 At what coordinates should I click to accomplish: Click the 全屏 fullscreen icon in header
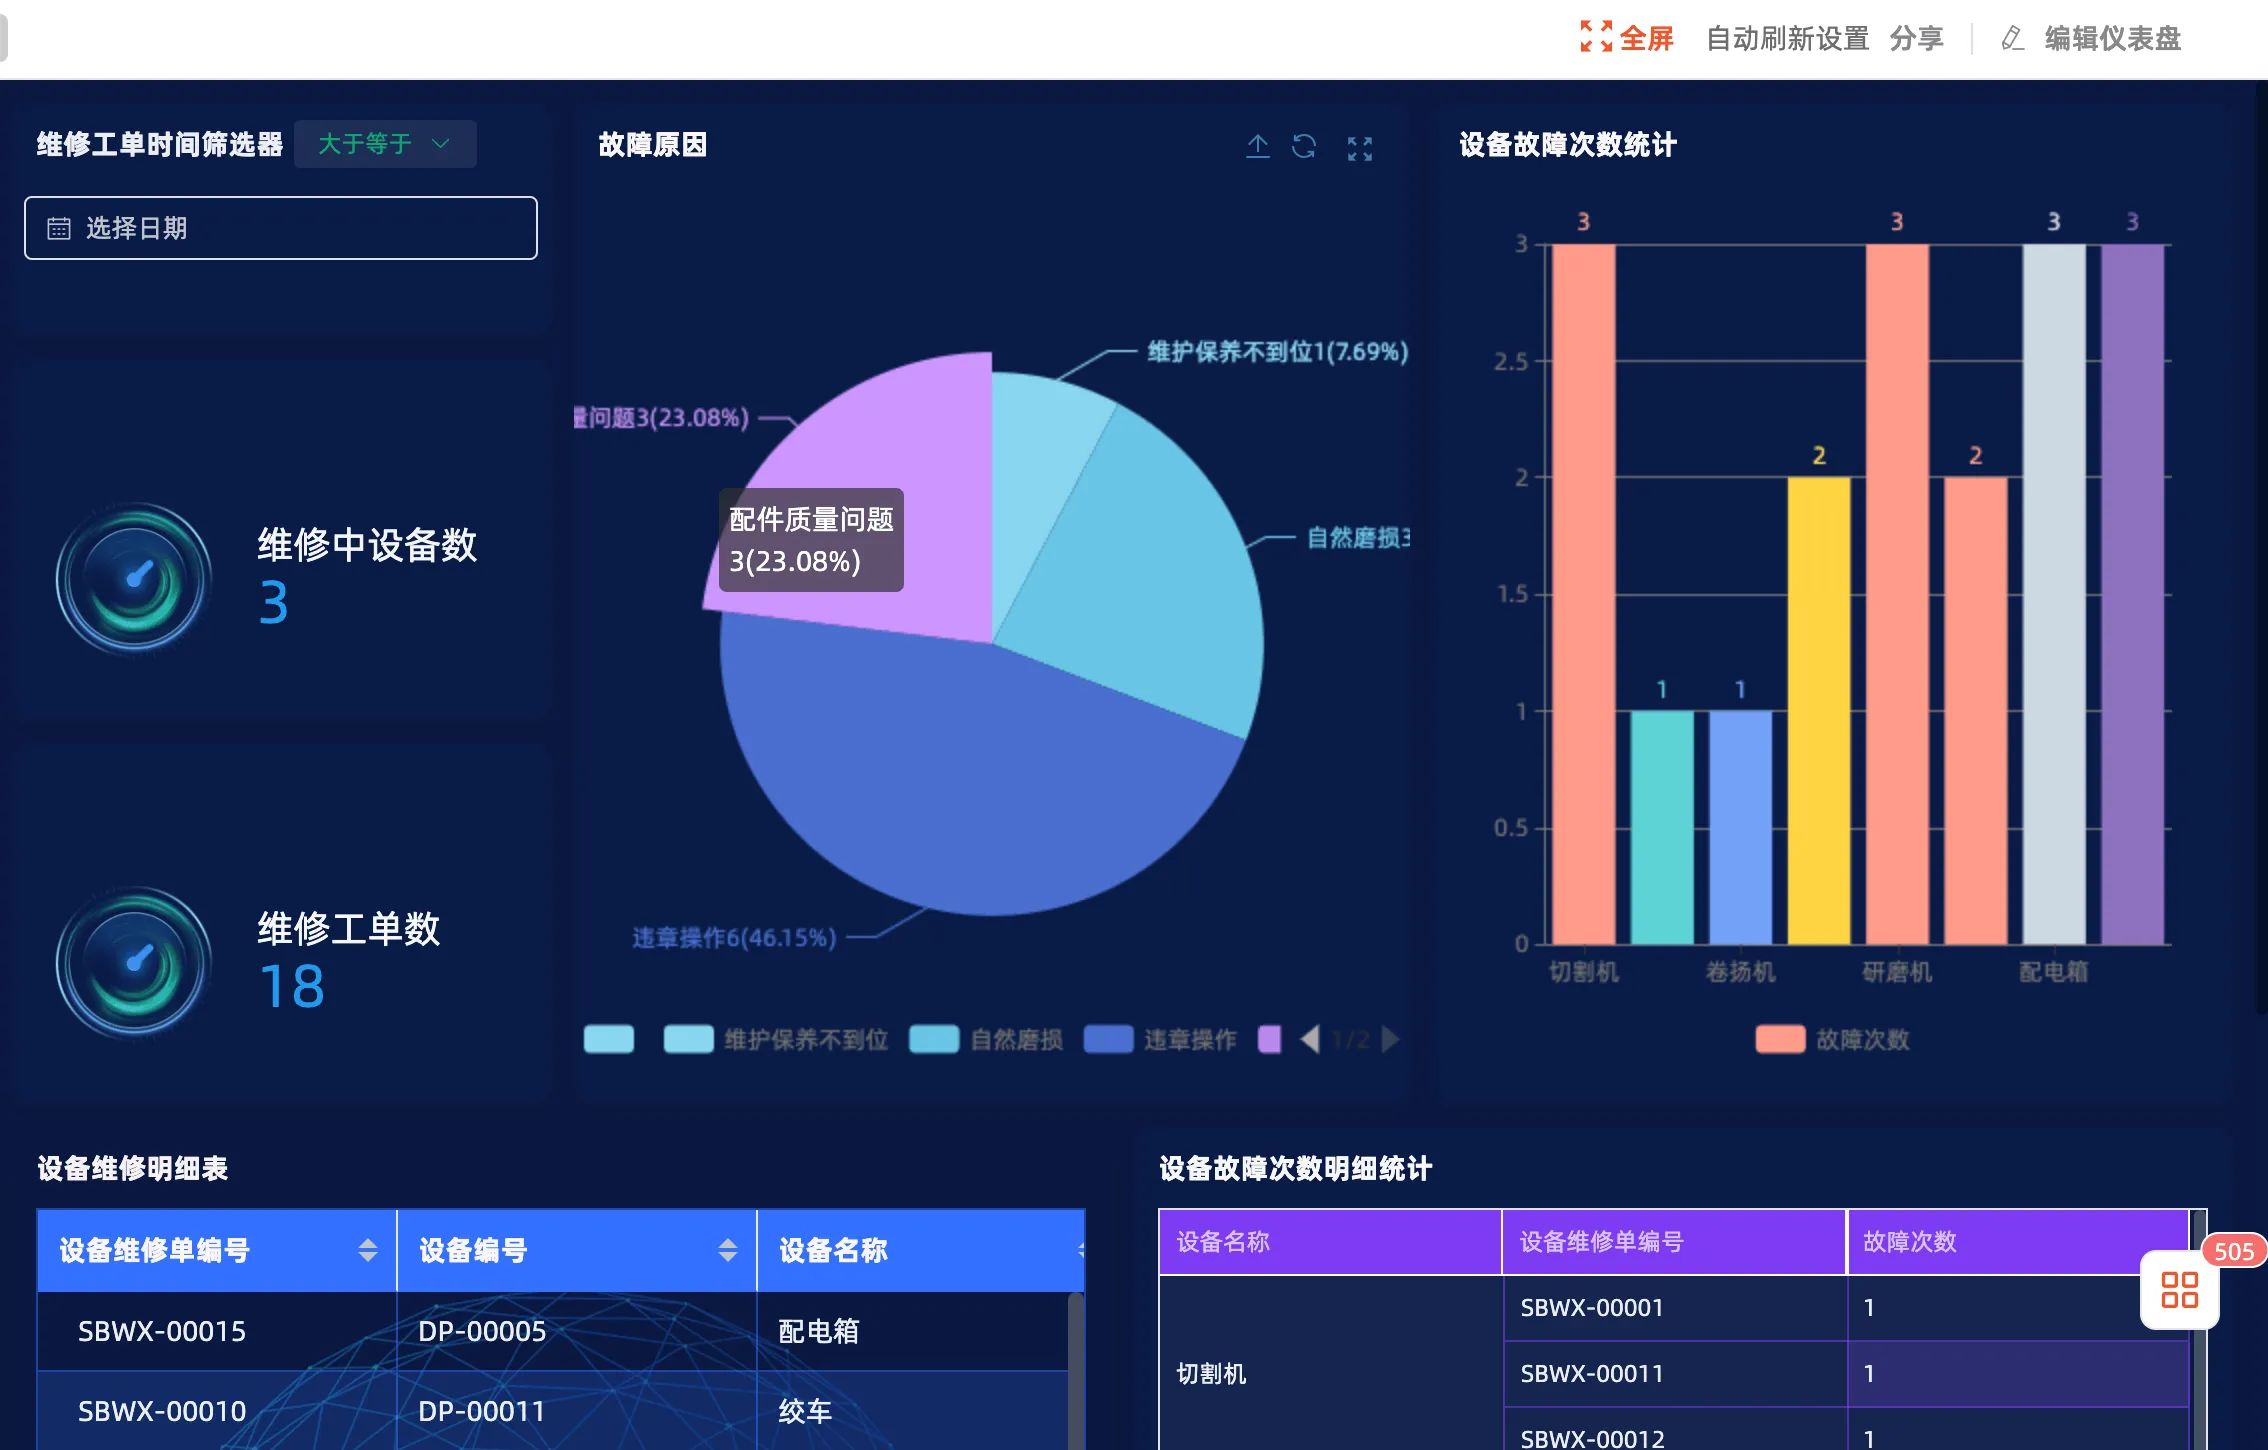click(x=1595, y=37)
